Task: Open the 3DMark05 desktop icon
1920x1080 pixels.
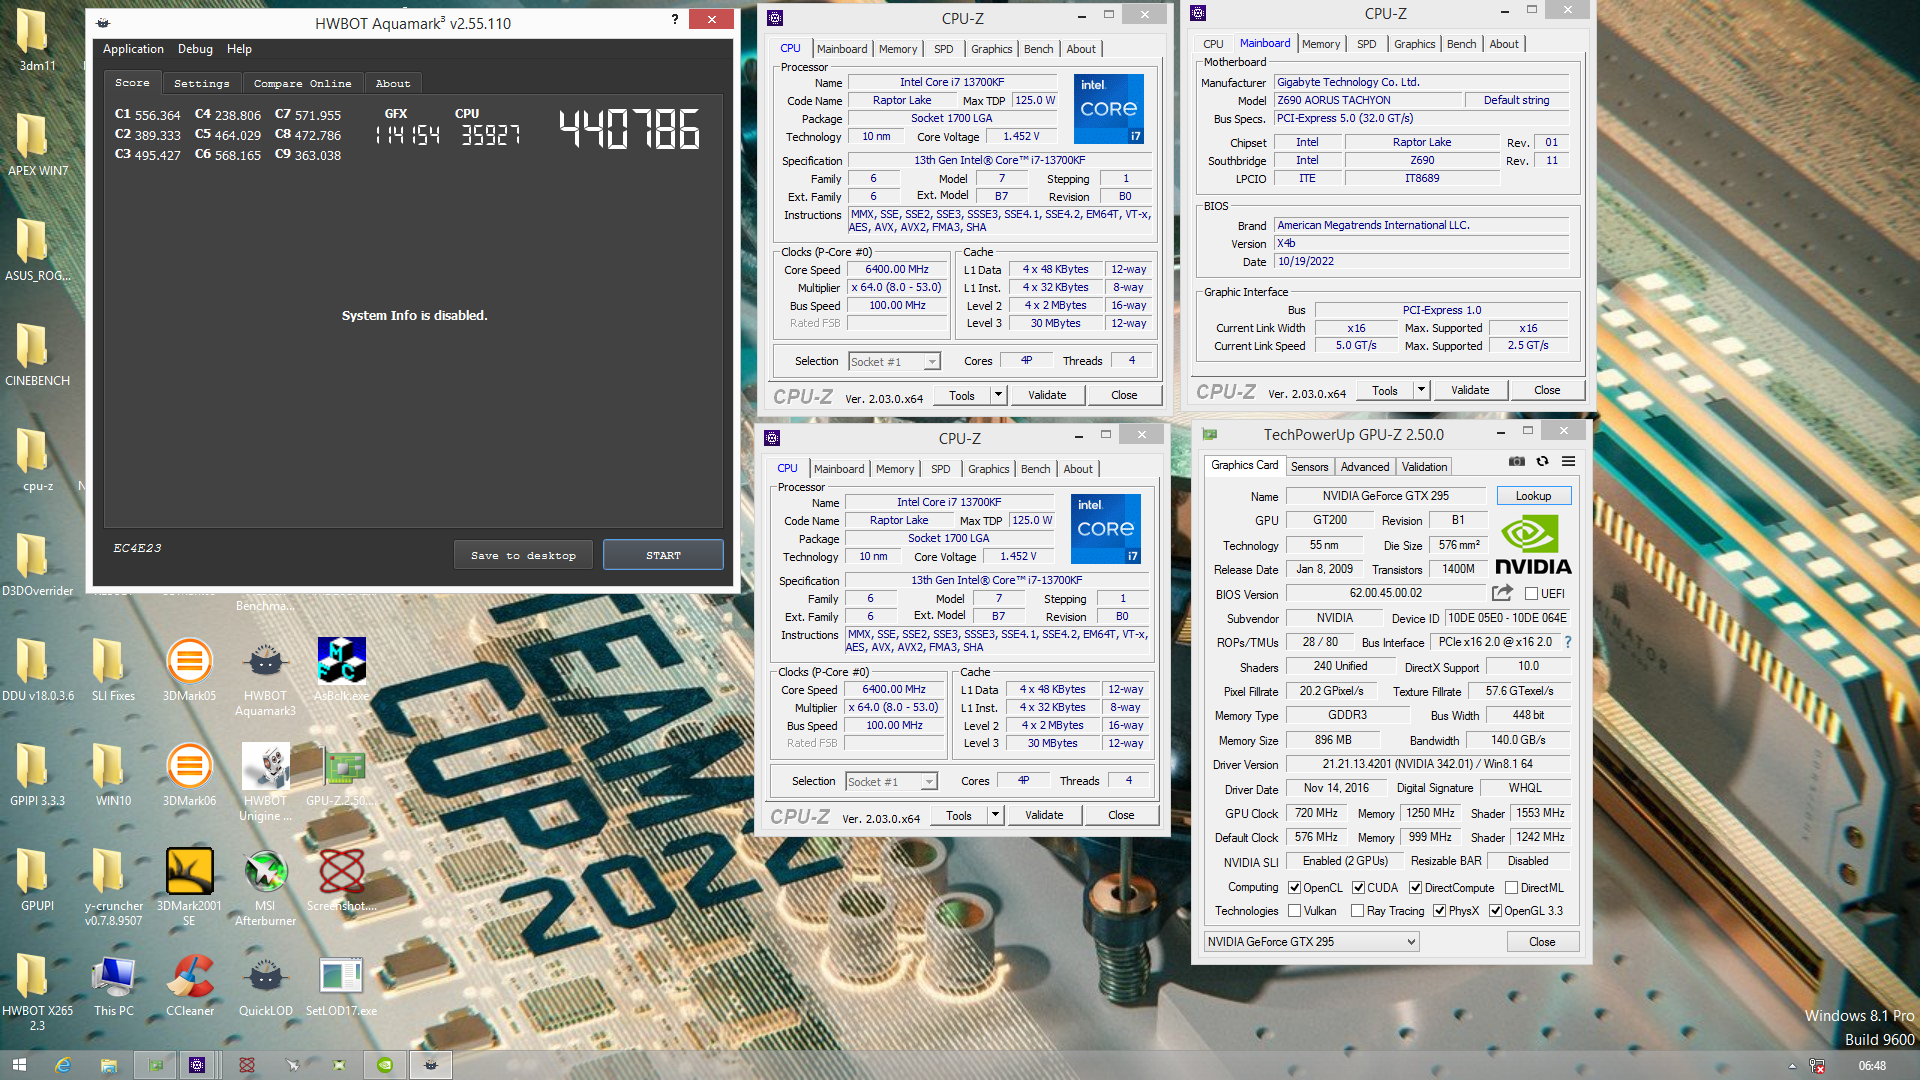Action: (189, 671)
